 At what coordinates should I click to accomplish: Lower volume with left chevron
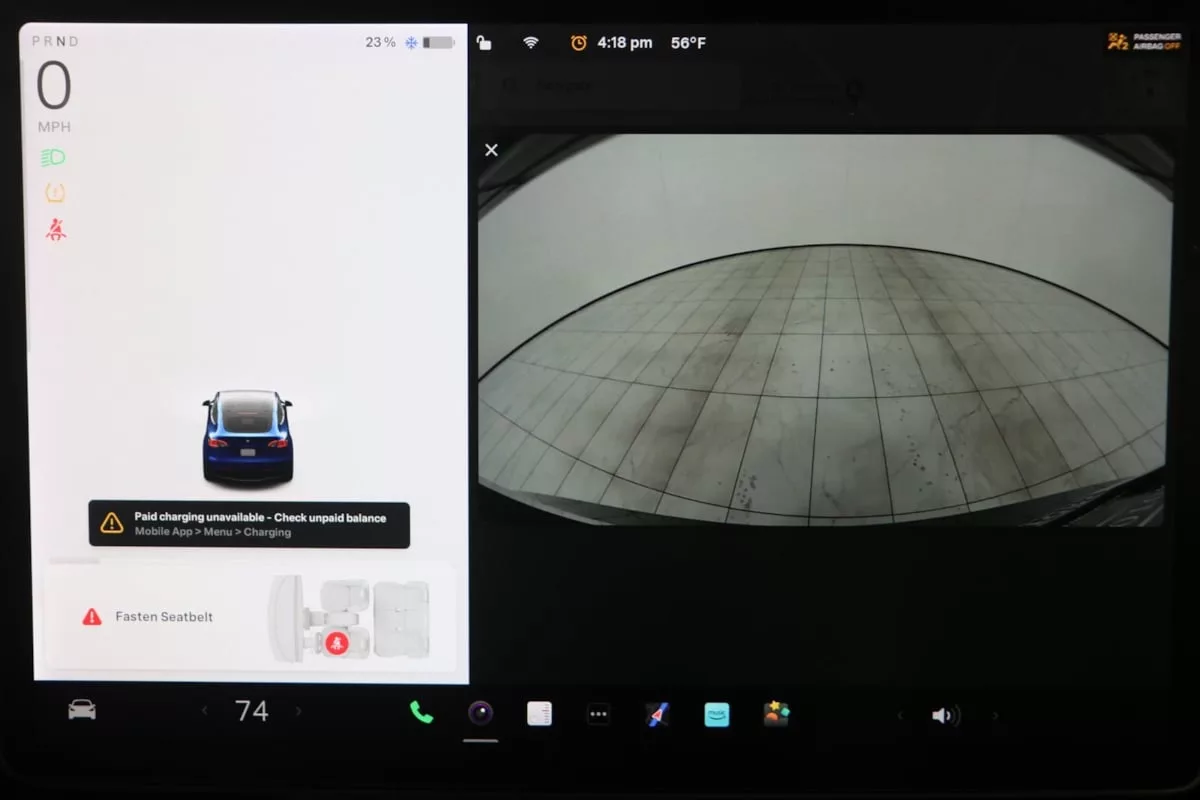[x=899, y=715]
